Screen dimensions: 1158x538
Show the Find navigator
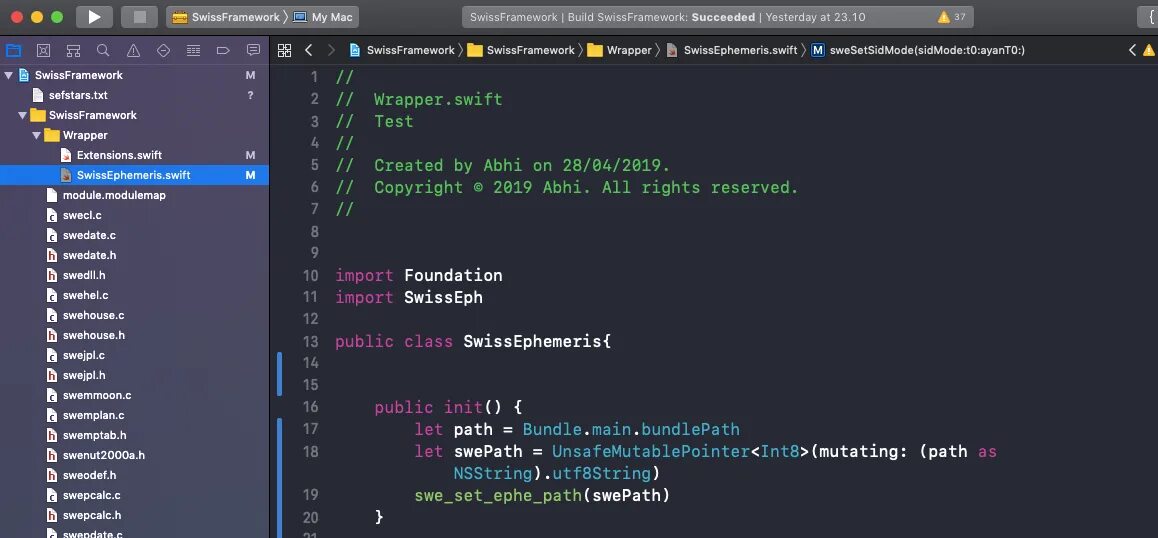click(103, 50)
